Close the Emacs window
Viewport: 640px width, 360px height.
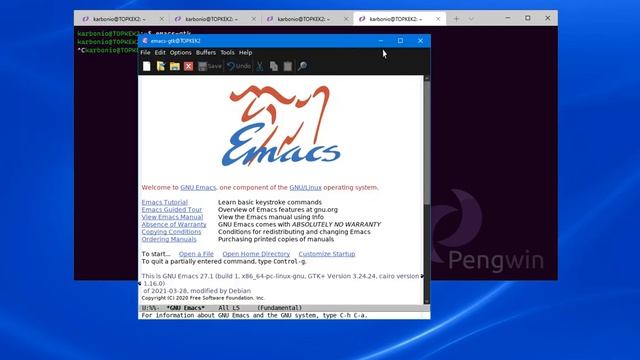click(420, 40)
